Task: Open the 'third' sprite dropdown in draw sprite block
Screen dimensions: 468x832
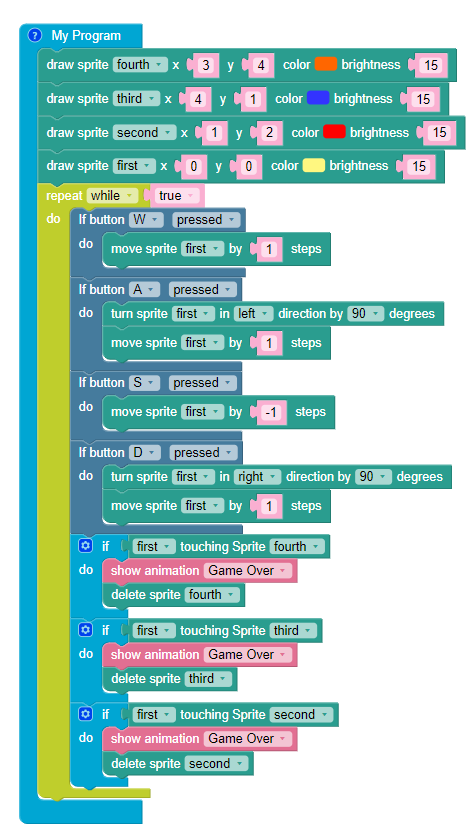Action: [x=136, y=99]
